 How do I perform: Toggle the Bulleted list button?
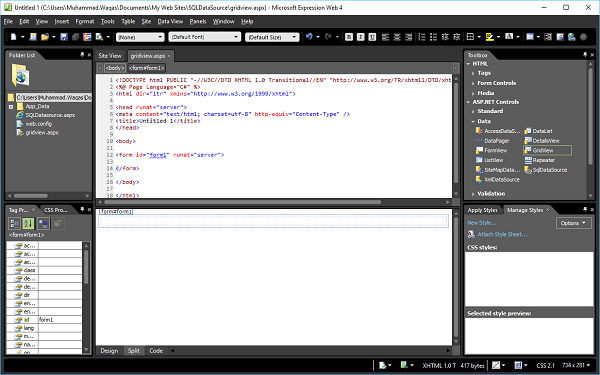click(x=433, y=37)
